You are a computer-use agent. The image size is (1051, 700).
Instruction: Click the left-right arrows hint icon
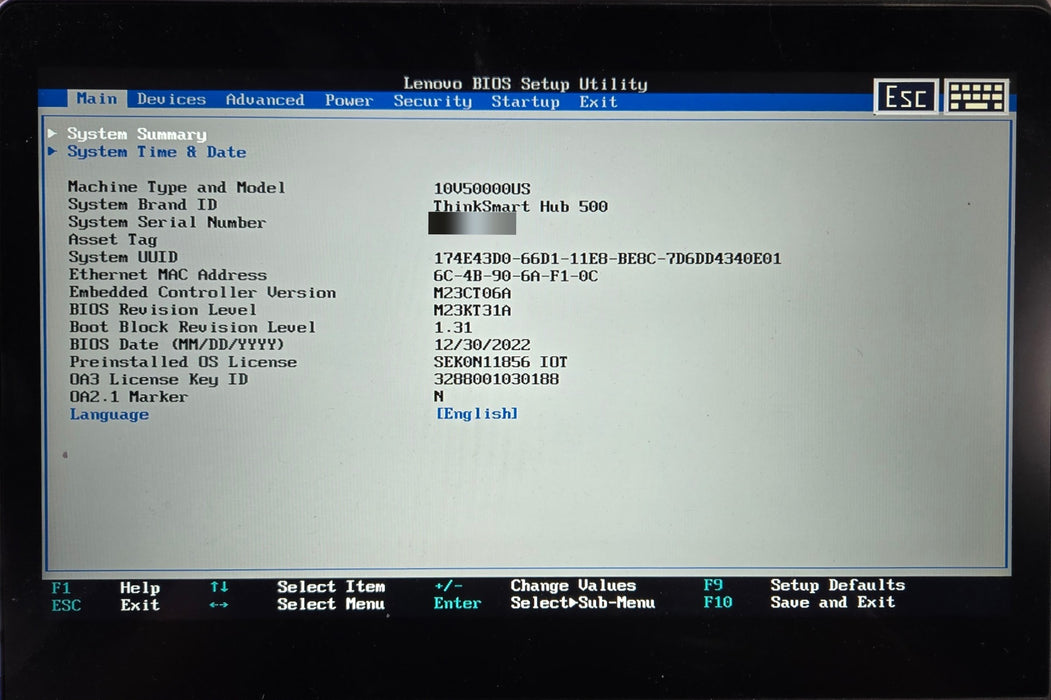[x=219, y=605]
